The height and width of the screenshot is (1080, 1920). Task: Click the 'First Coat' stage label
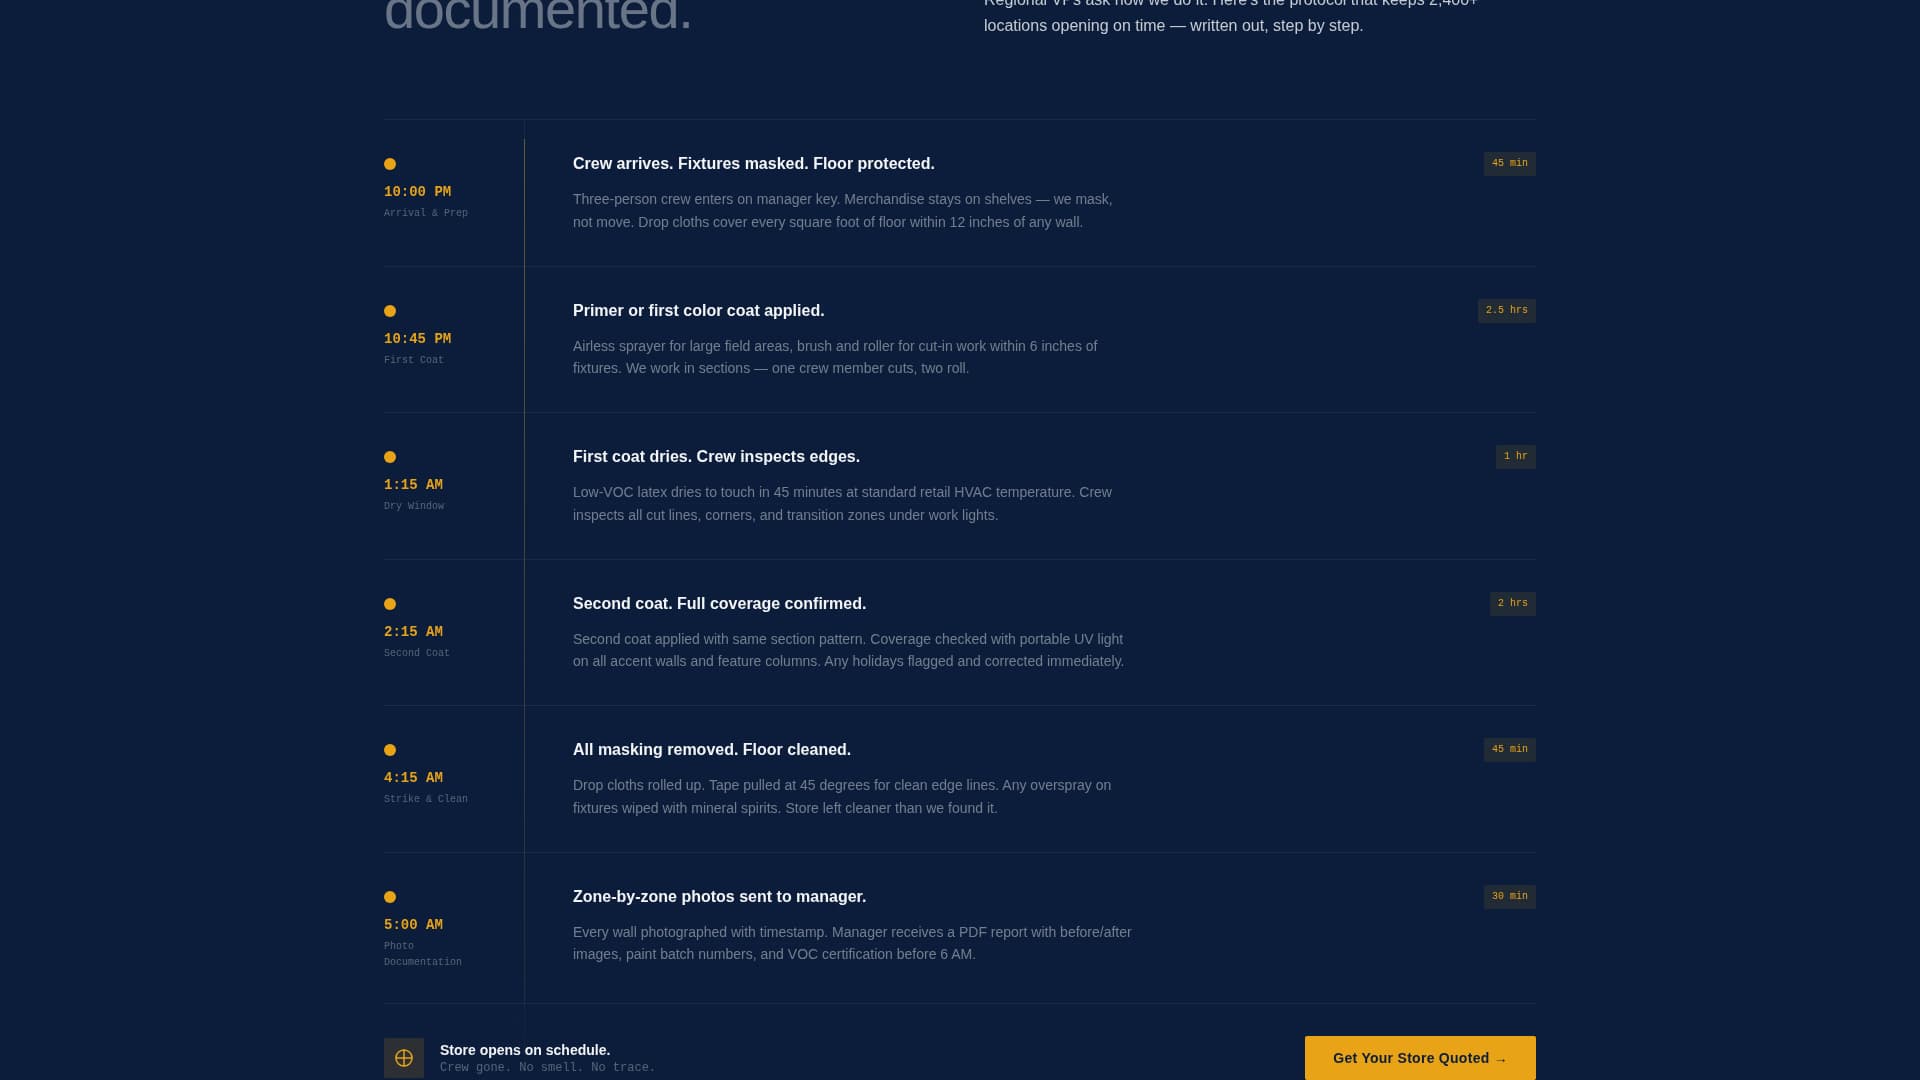pos(414,360)
